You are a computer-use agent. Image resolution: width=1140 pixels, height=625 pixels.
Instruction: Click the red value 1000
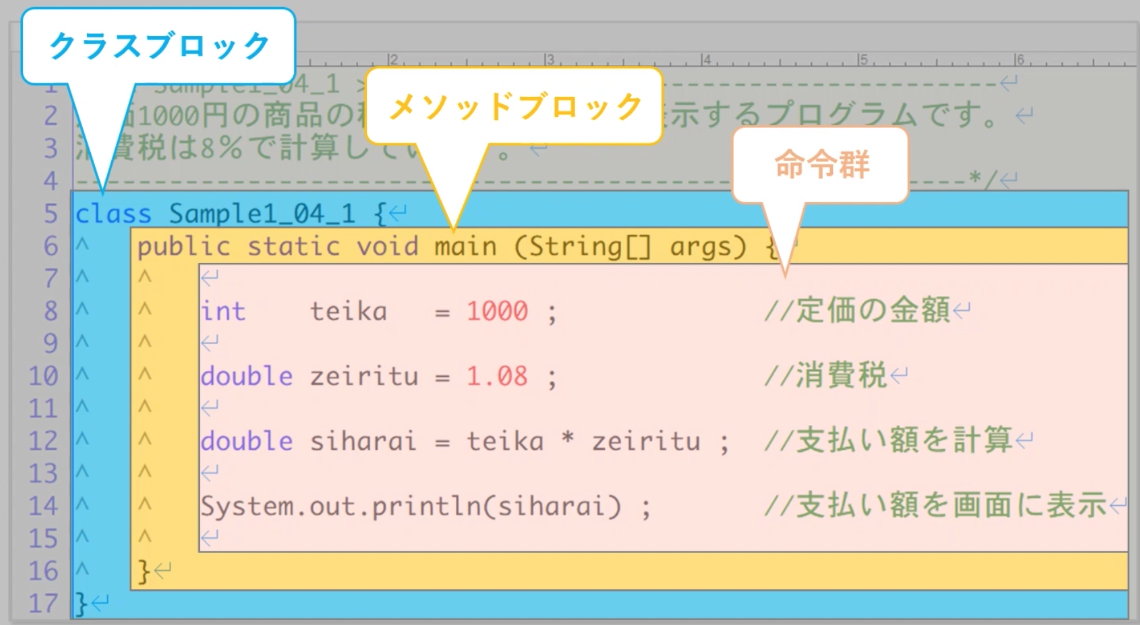(497, 311)
